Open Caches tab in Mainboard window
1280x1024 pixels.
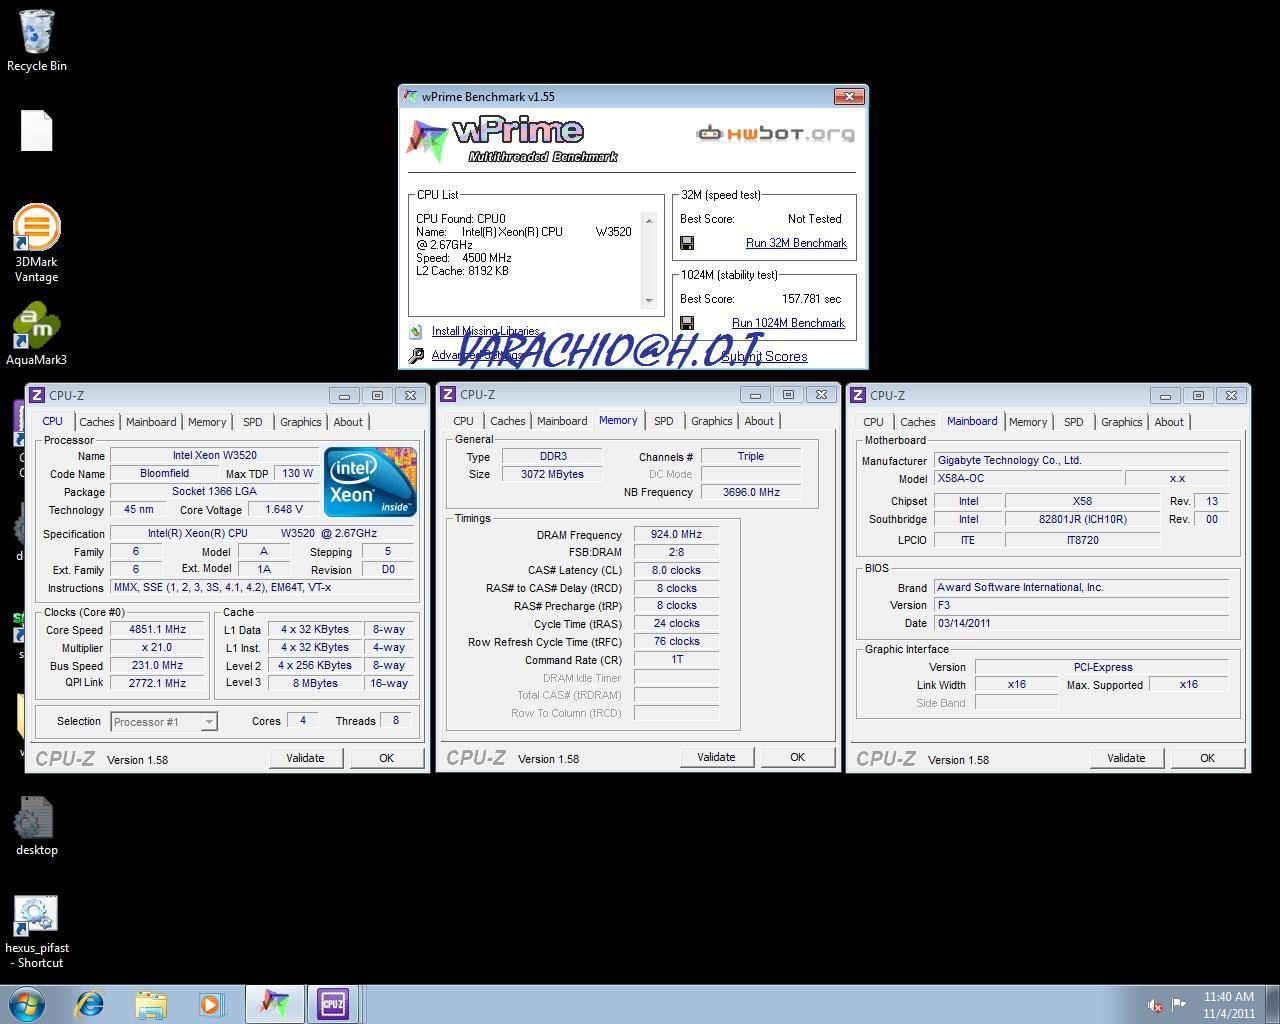(x=918, y=422)
